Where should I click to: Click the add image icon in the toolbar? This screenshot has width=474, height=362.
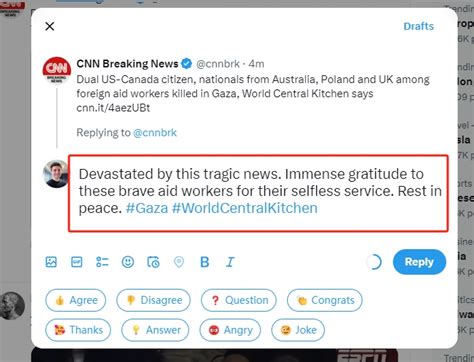(x=51, y=262)
